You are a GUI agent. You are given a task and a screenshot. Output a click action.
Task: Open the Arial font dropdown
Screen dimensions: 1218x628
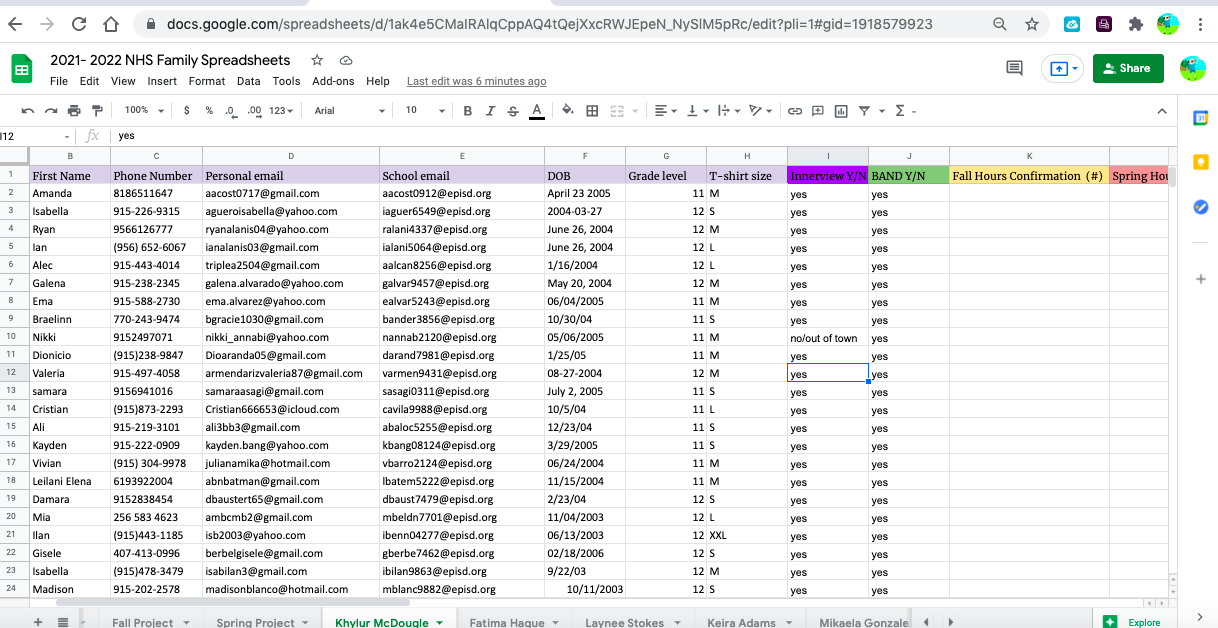point(349,111)
